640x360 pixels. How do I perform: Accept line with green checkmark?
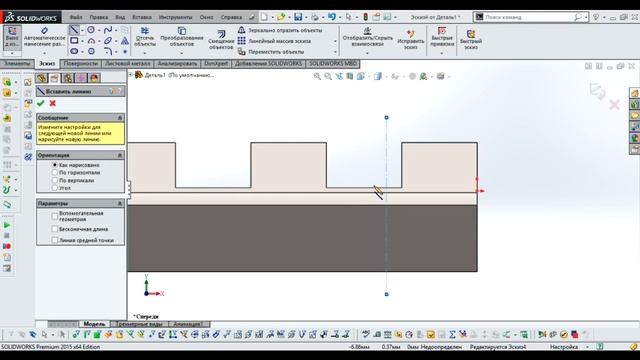click(40, 104)
